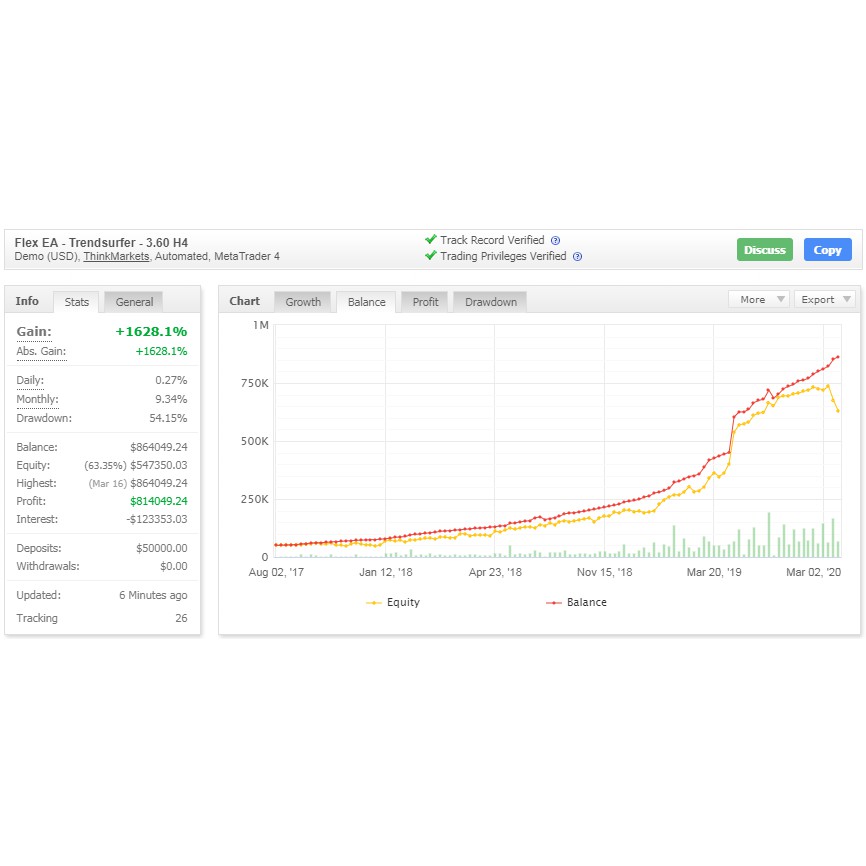Viewport: 866px width, 866px height.
Task: Click the last red Balance point on chart
Action: 838,357
